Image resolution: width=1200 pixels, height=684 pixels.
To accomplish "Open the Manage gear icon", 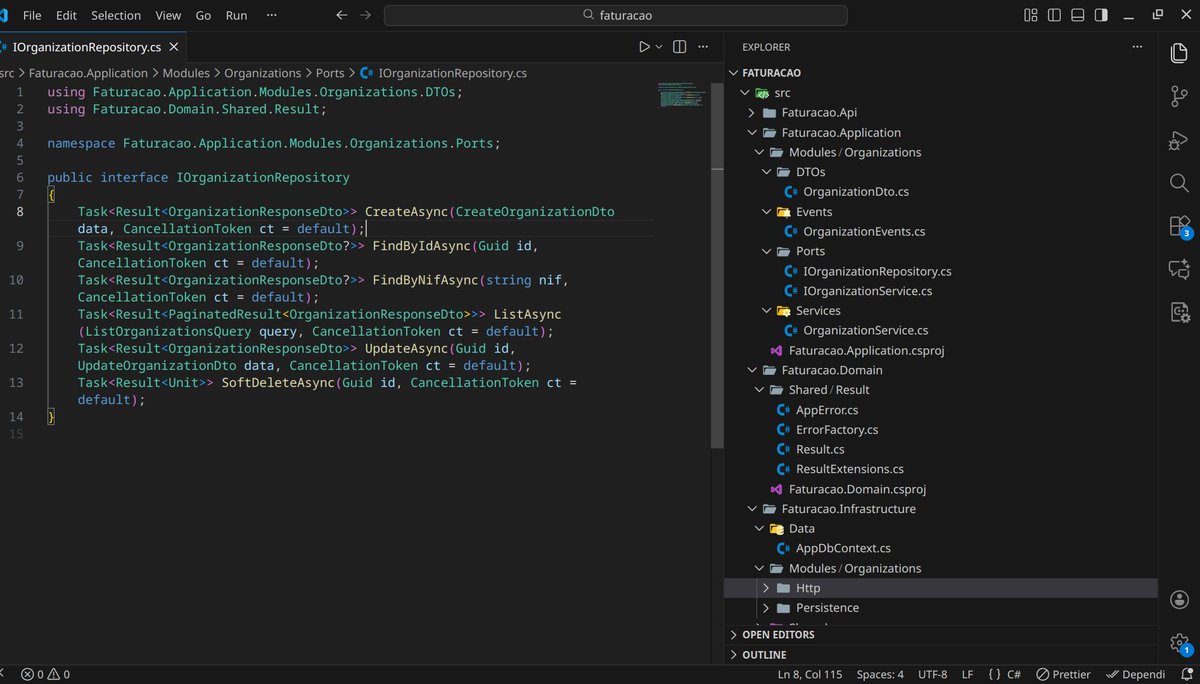I will click(x=1179, y=643).
